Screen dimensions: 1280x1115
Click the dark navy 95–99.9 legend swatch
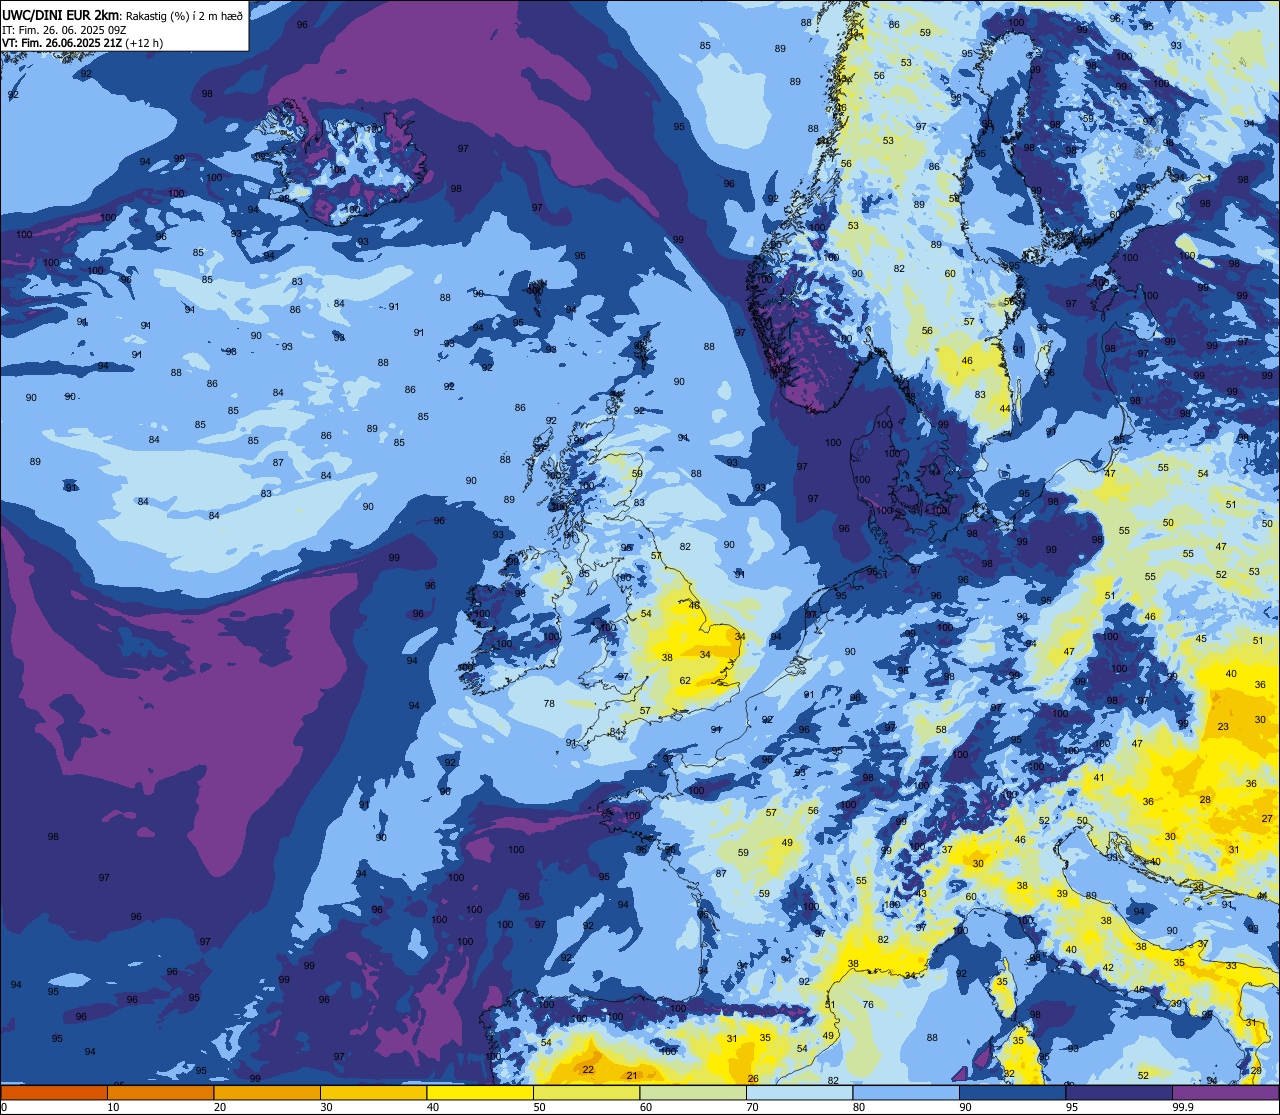pyautogui.click(x=1120, y=1093)
